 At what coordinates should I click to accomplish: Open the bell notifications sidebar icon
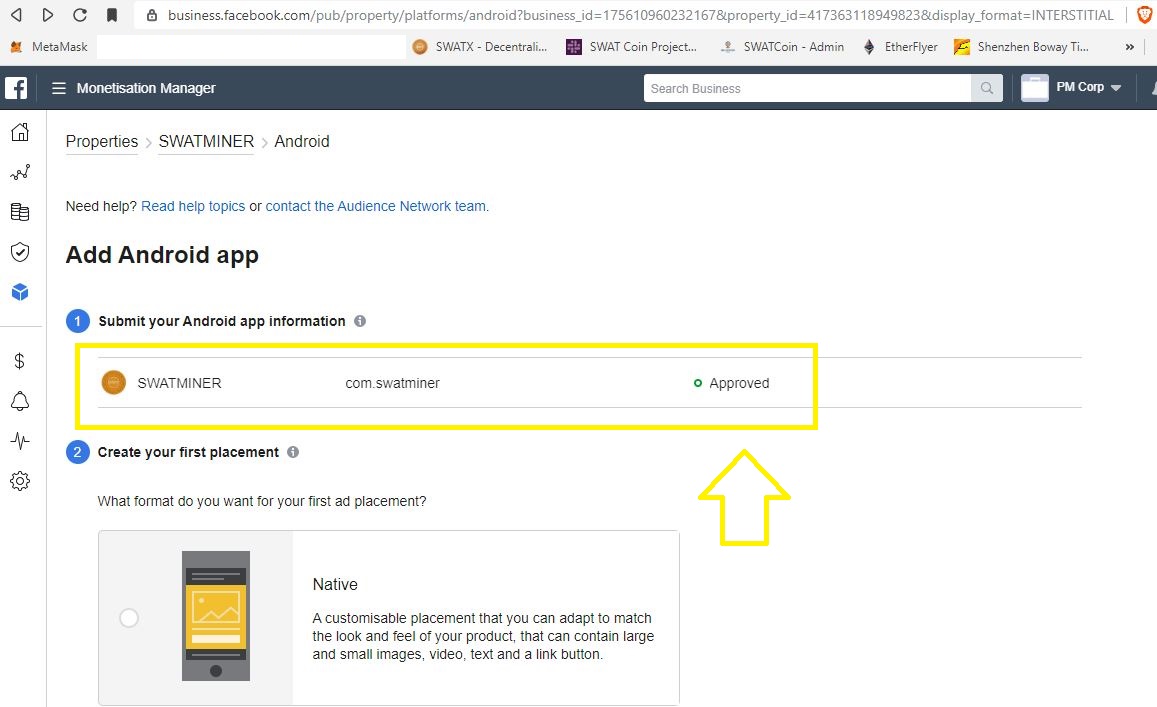coord(20,401)
